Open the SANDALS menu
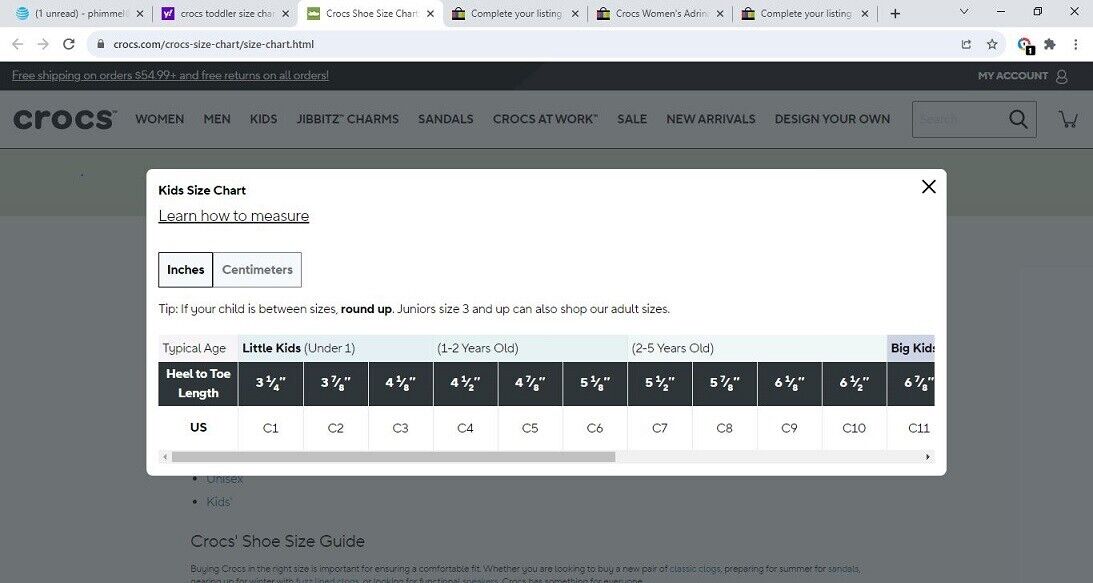Screen dimensions: 1093x583 pos(445,119)
